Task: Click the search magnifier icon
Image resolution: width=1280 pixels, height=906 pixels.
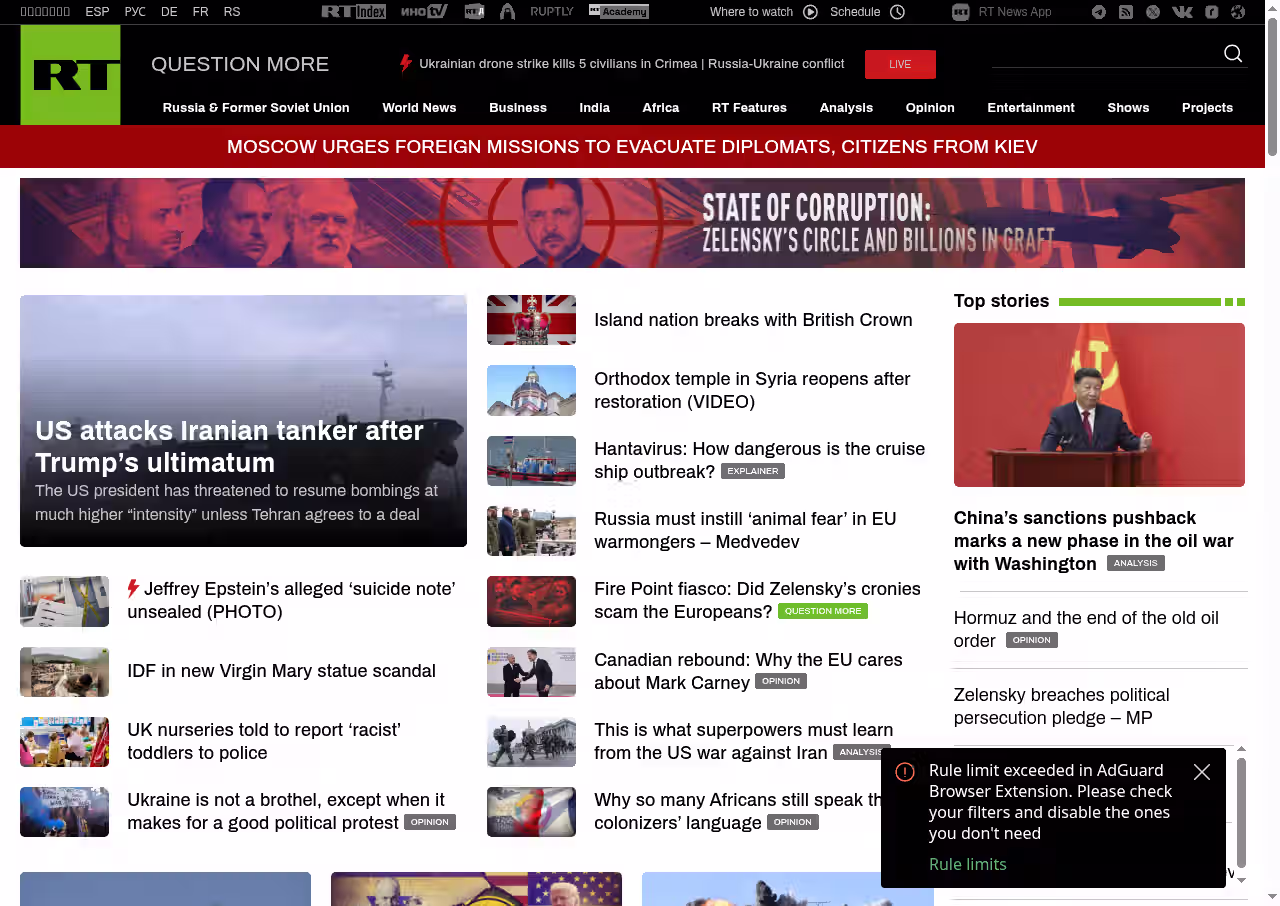Action: pos(1233,54)
